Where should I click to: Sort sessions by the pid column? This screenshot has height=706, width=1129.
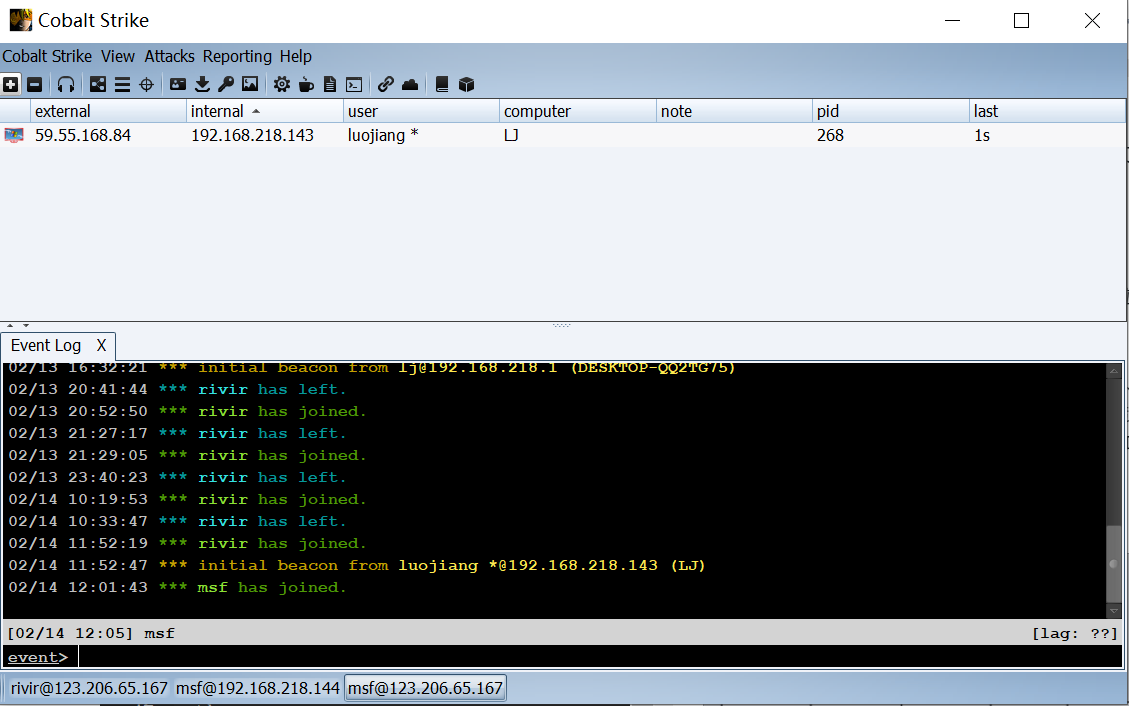pyautogui.click(x=891, y=111)
